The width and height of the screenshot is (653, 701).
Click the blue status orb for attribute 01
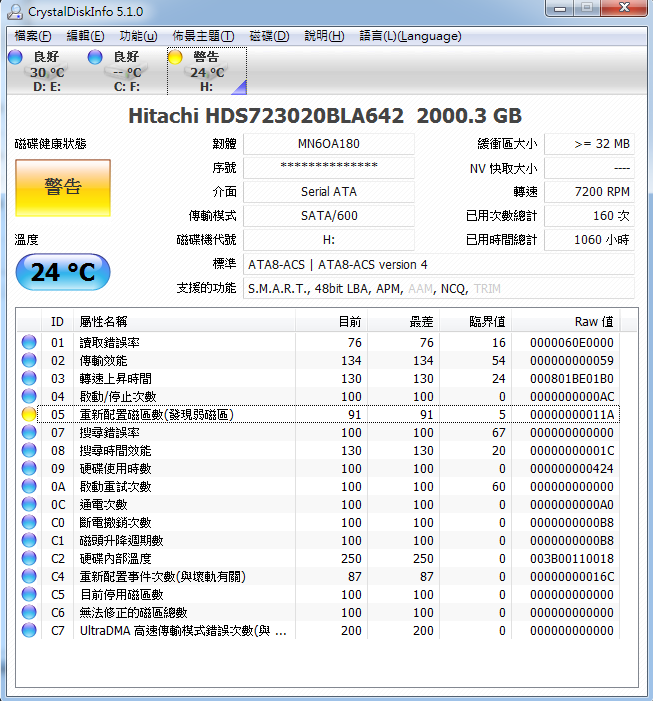(x=29, y=342)
